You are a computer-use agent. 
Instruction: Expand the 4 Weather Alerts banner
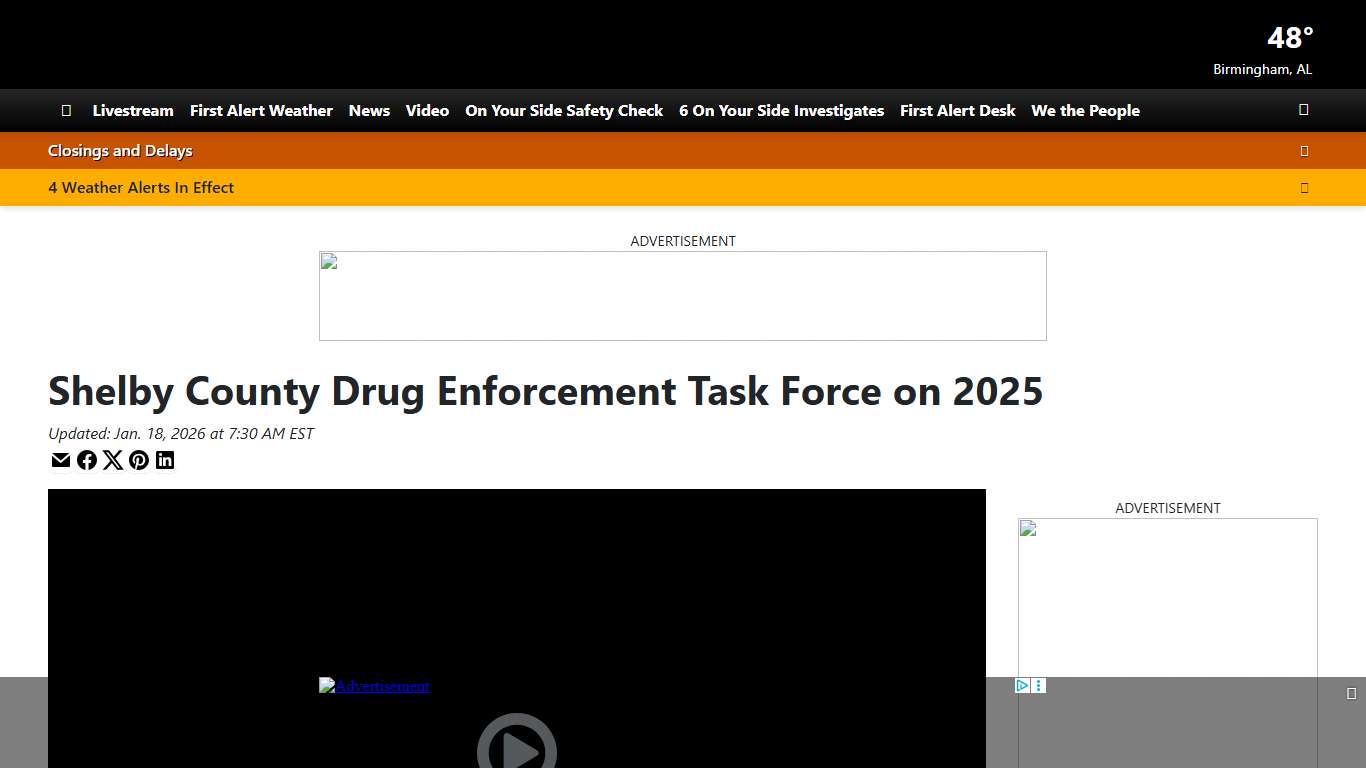point(1304,187)
